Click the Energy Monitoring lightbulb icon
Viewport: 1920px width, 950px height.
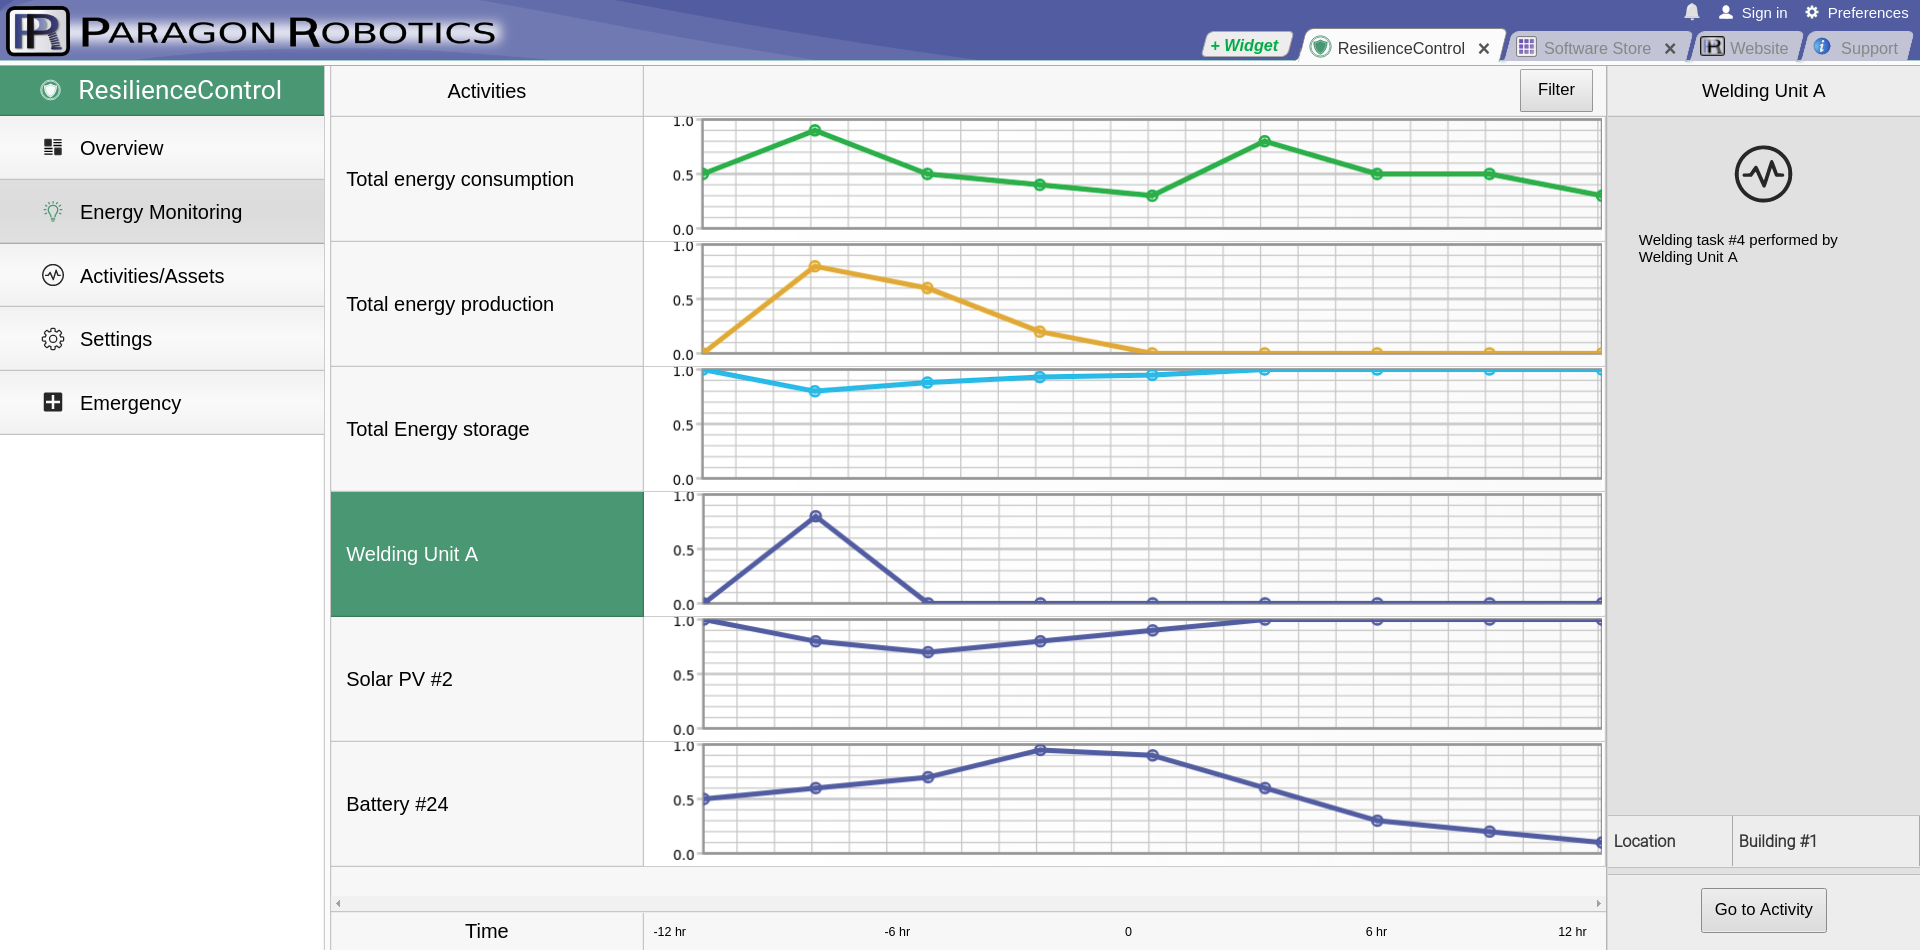click(x=53, y=211)
